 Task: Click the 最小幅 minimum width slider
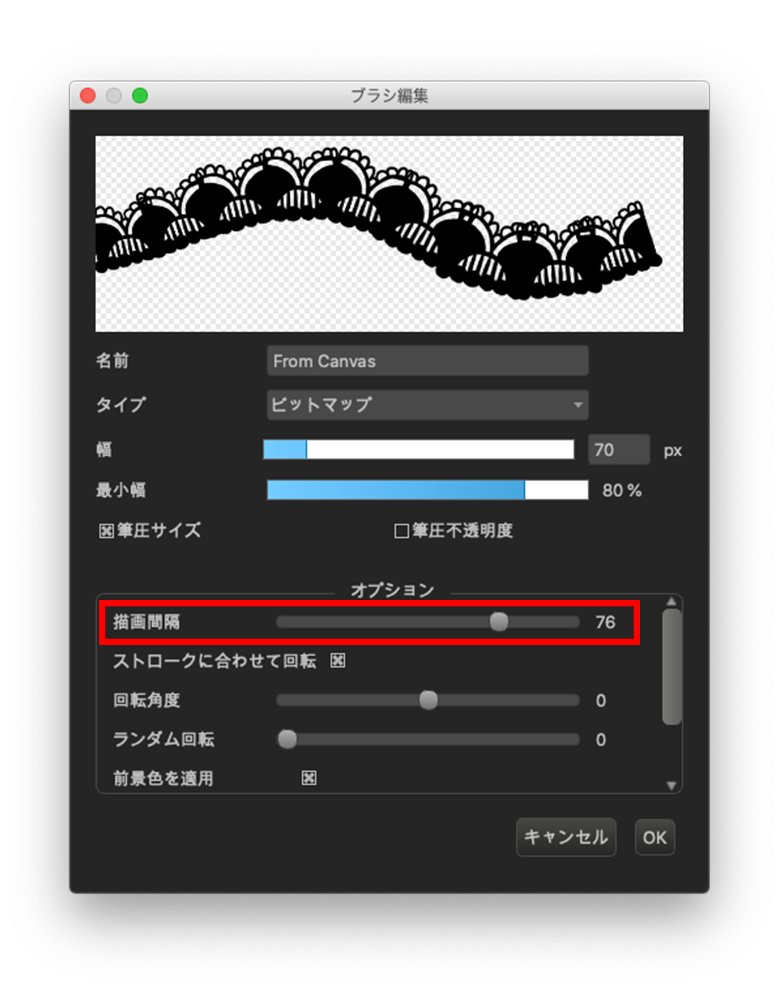pos(427,491)
